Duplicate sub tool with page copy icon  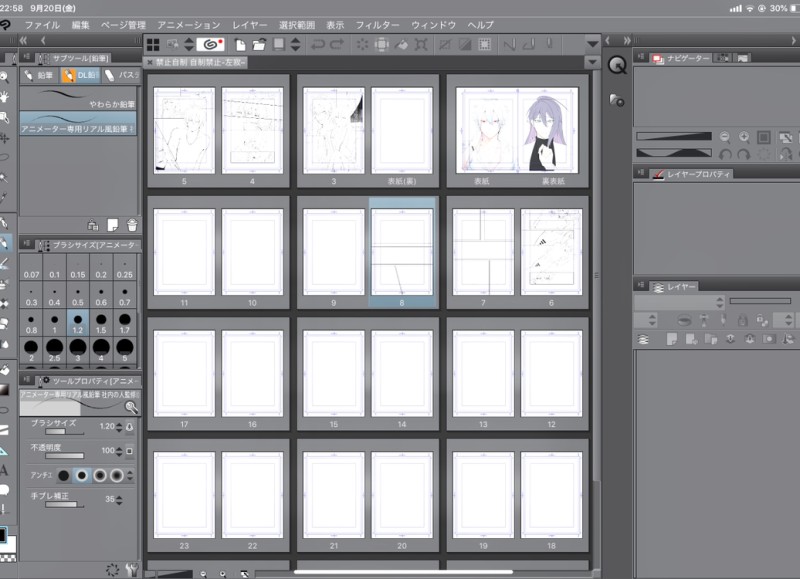pos(113,225)
